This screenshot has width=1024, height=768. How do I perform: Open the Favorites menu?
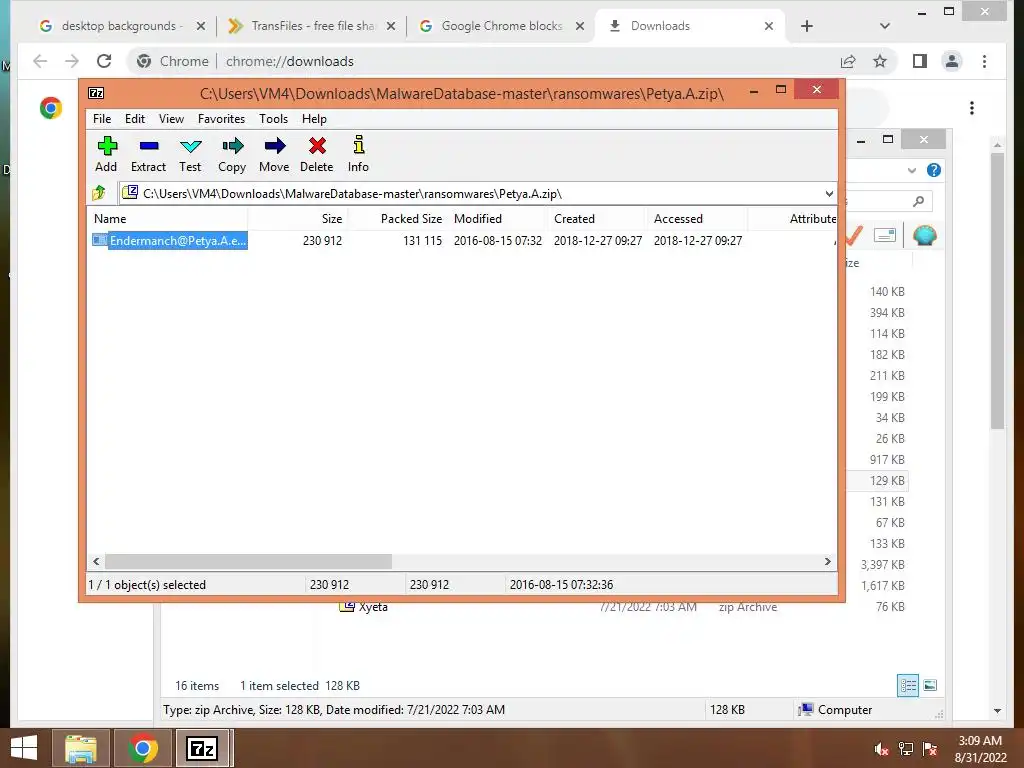tap(221, 119)
